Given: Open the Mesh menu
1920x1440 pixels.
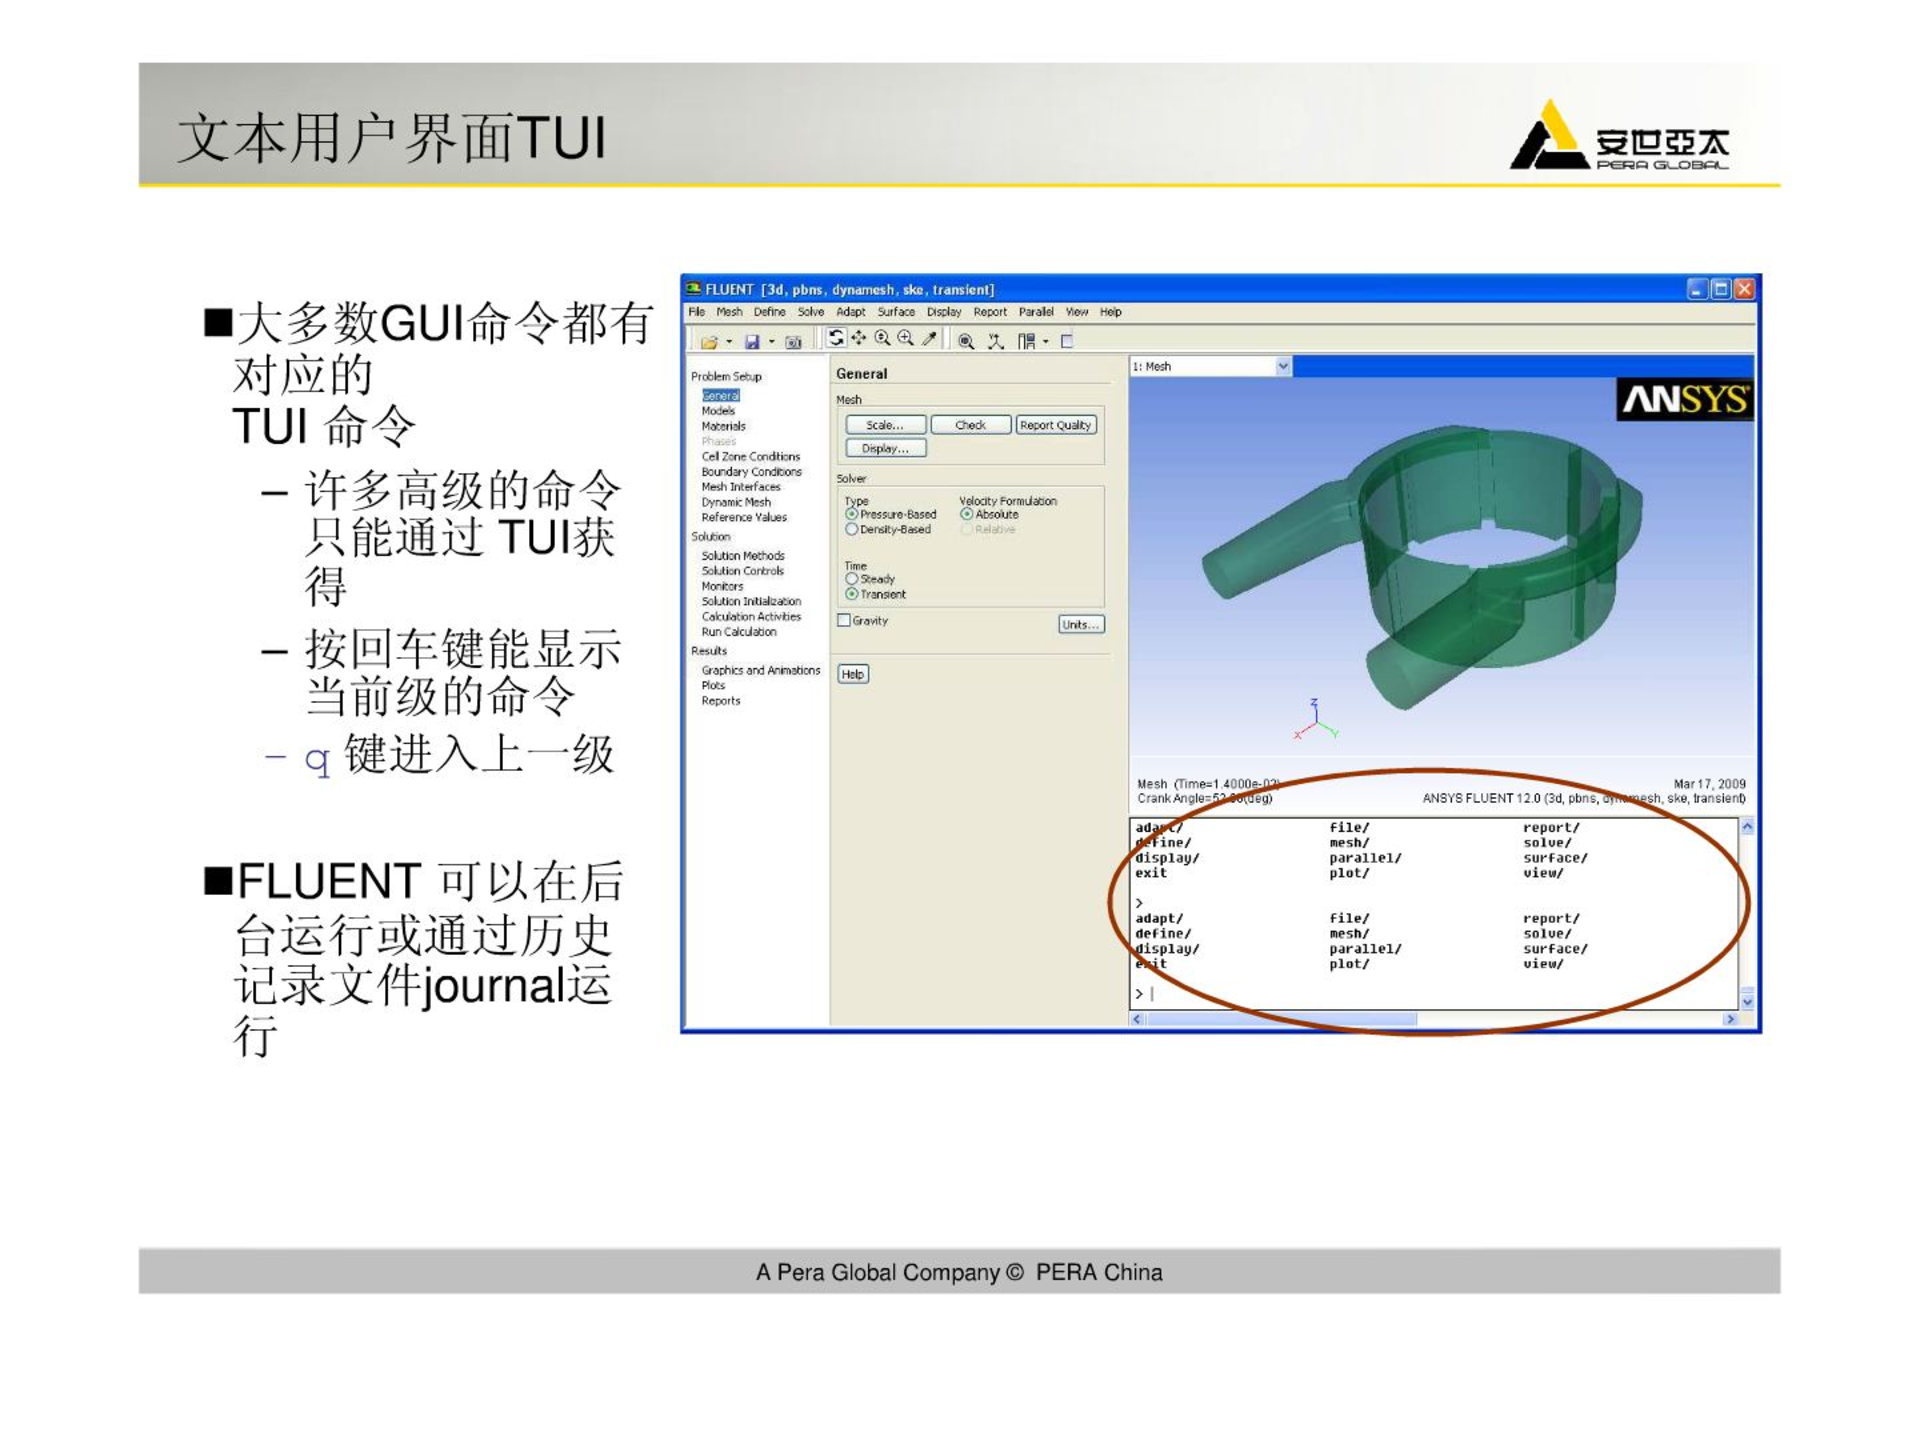Looking at the screenshot, I should tap(729, 312).
